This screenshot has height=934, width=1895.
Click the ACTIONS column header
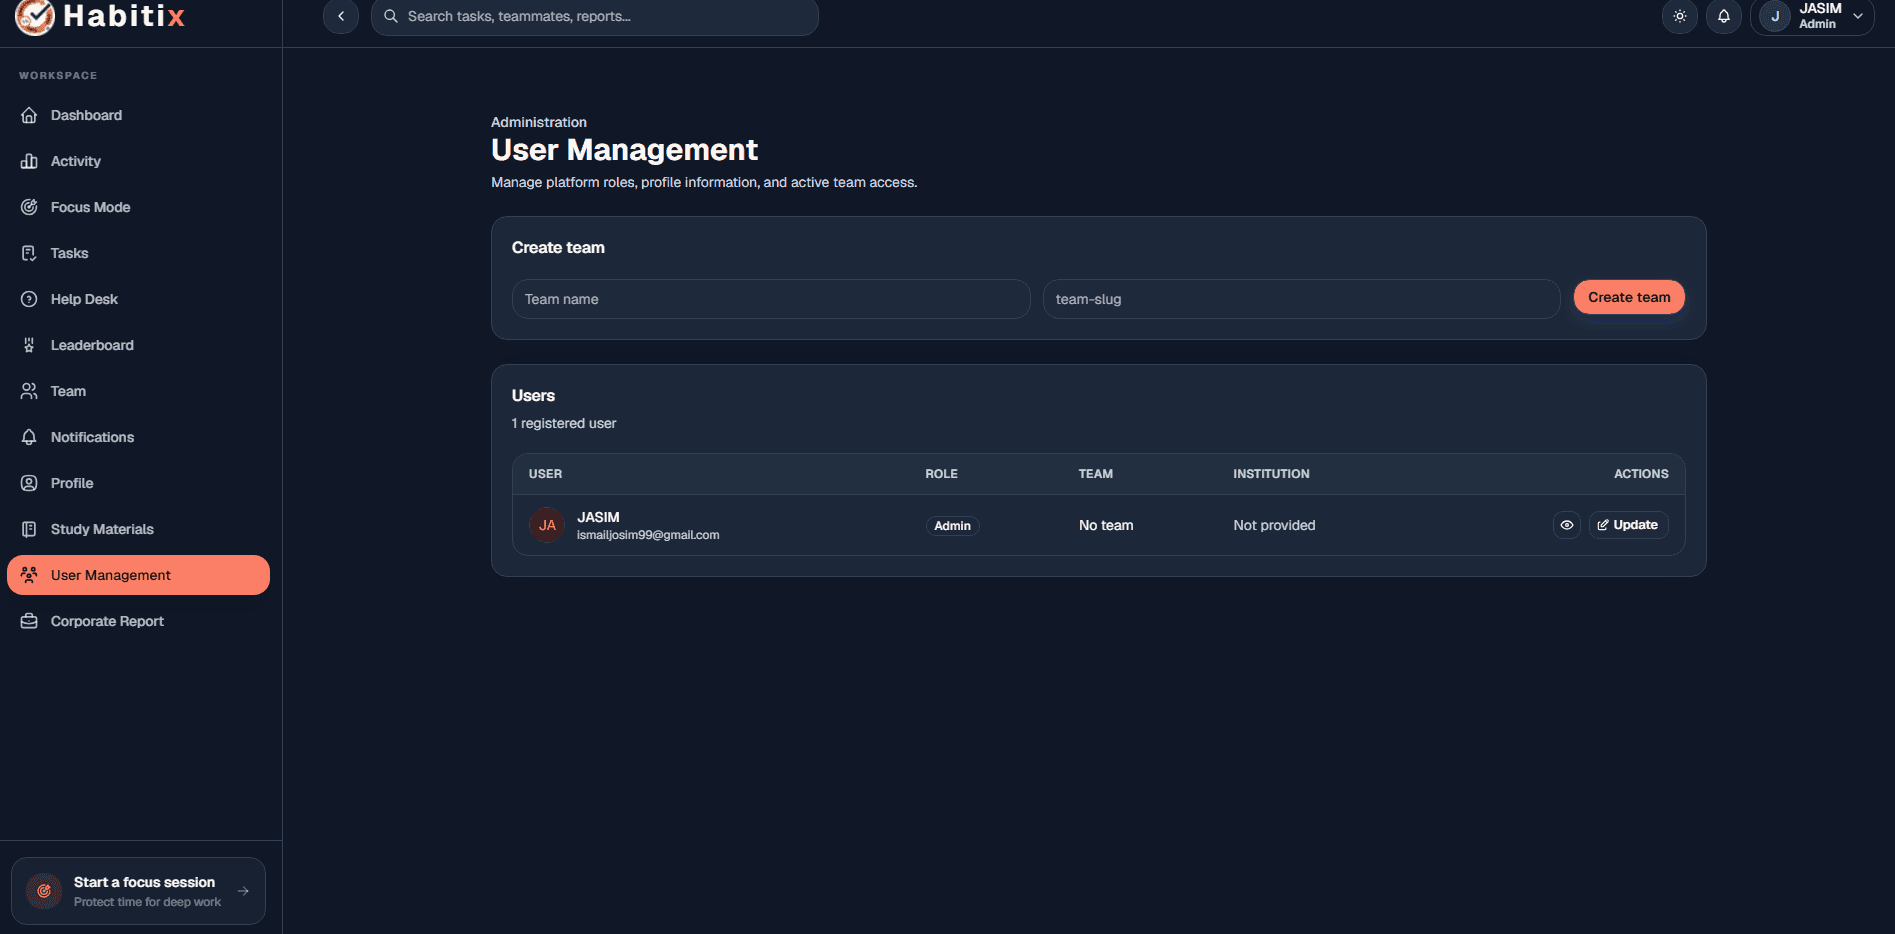click(1641, 474)
